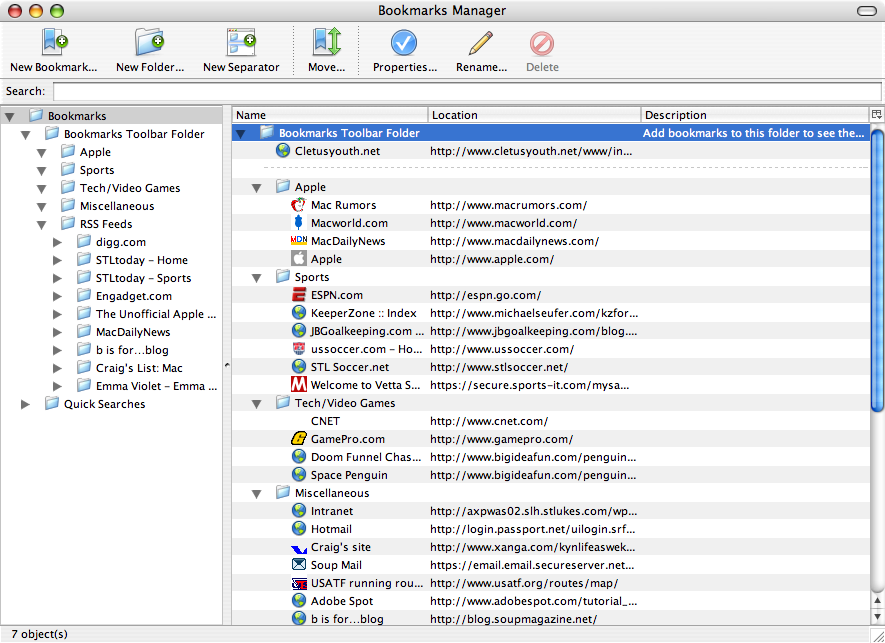Click the pane splitter collapse grip
885x643 pixels.
pyautogui.click(x=227, y=365)
